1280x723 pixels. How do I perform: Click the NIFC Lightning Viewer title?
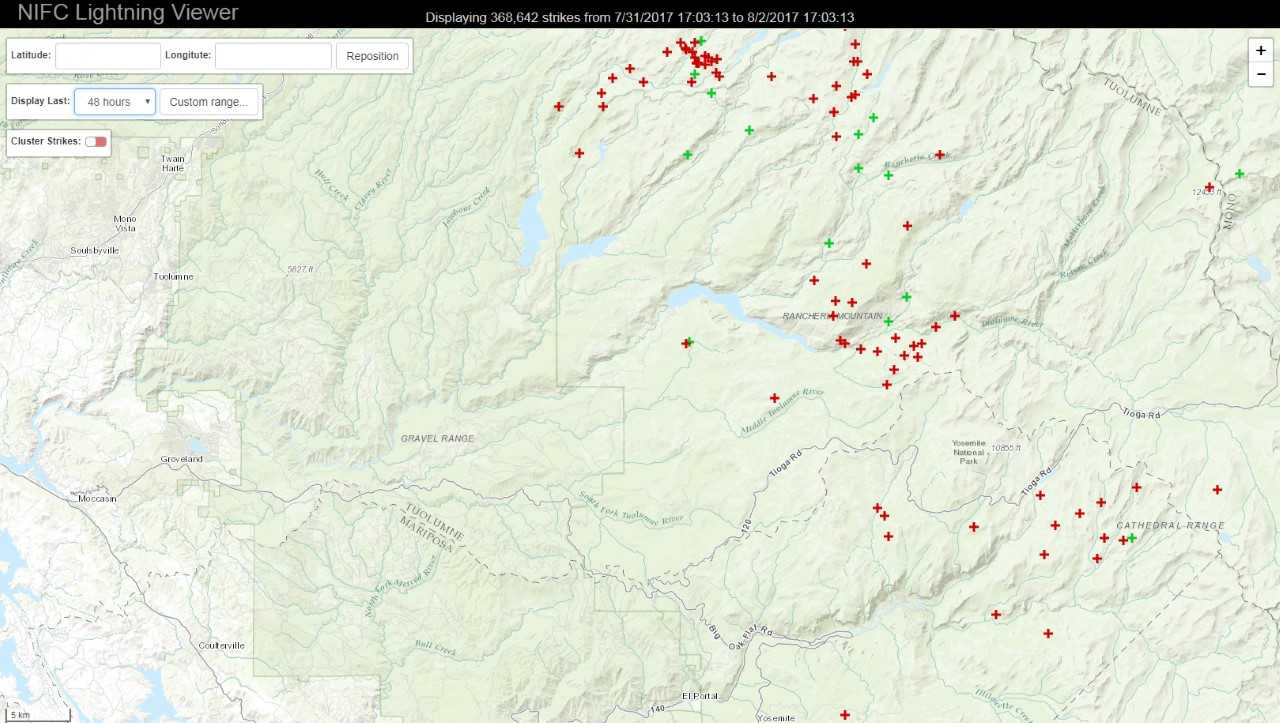pos(128,13)
